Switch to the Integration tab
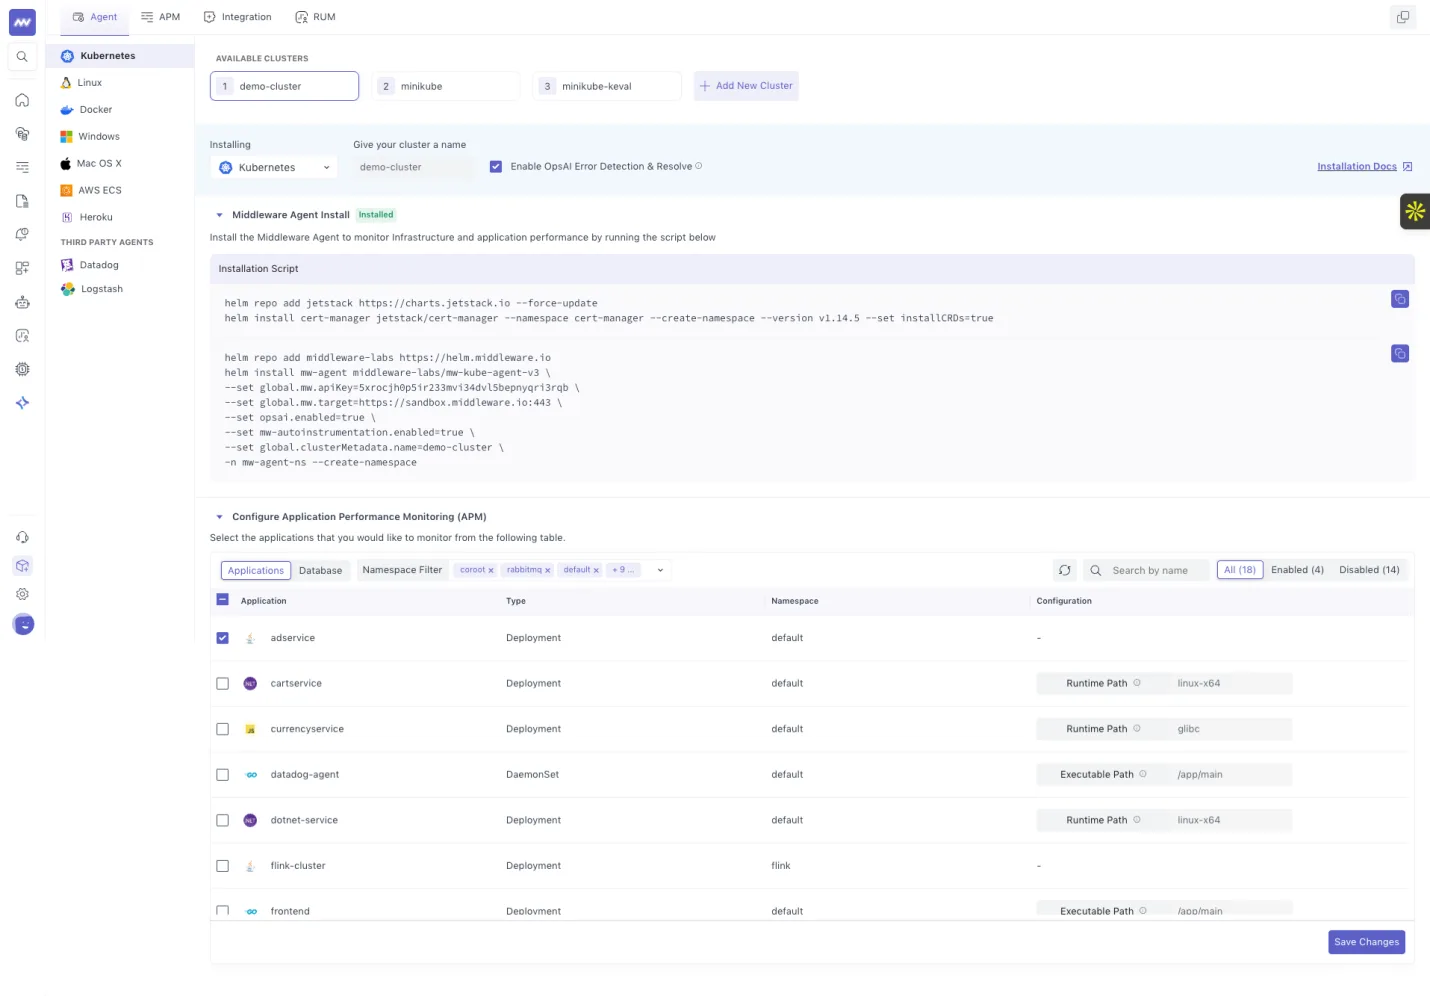1430x996 pixels. pyautogui.click(x=237, y=17)
